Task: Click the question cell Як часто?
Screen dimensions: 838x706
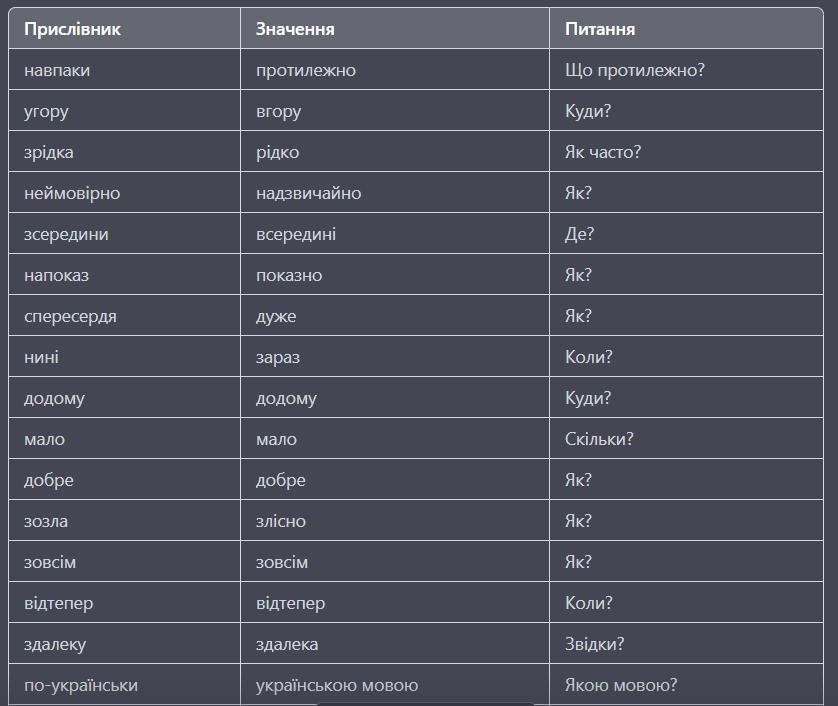Action: [603, 152]
